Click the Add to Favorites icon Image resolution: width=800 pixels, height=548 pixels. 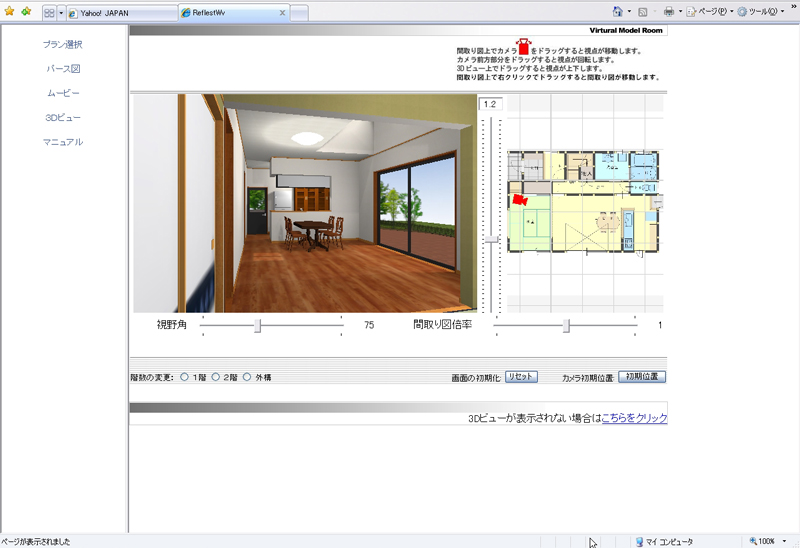click(x=26, y=12)
